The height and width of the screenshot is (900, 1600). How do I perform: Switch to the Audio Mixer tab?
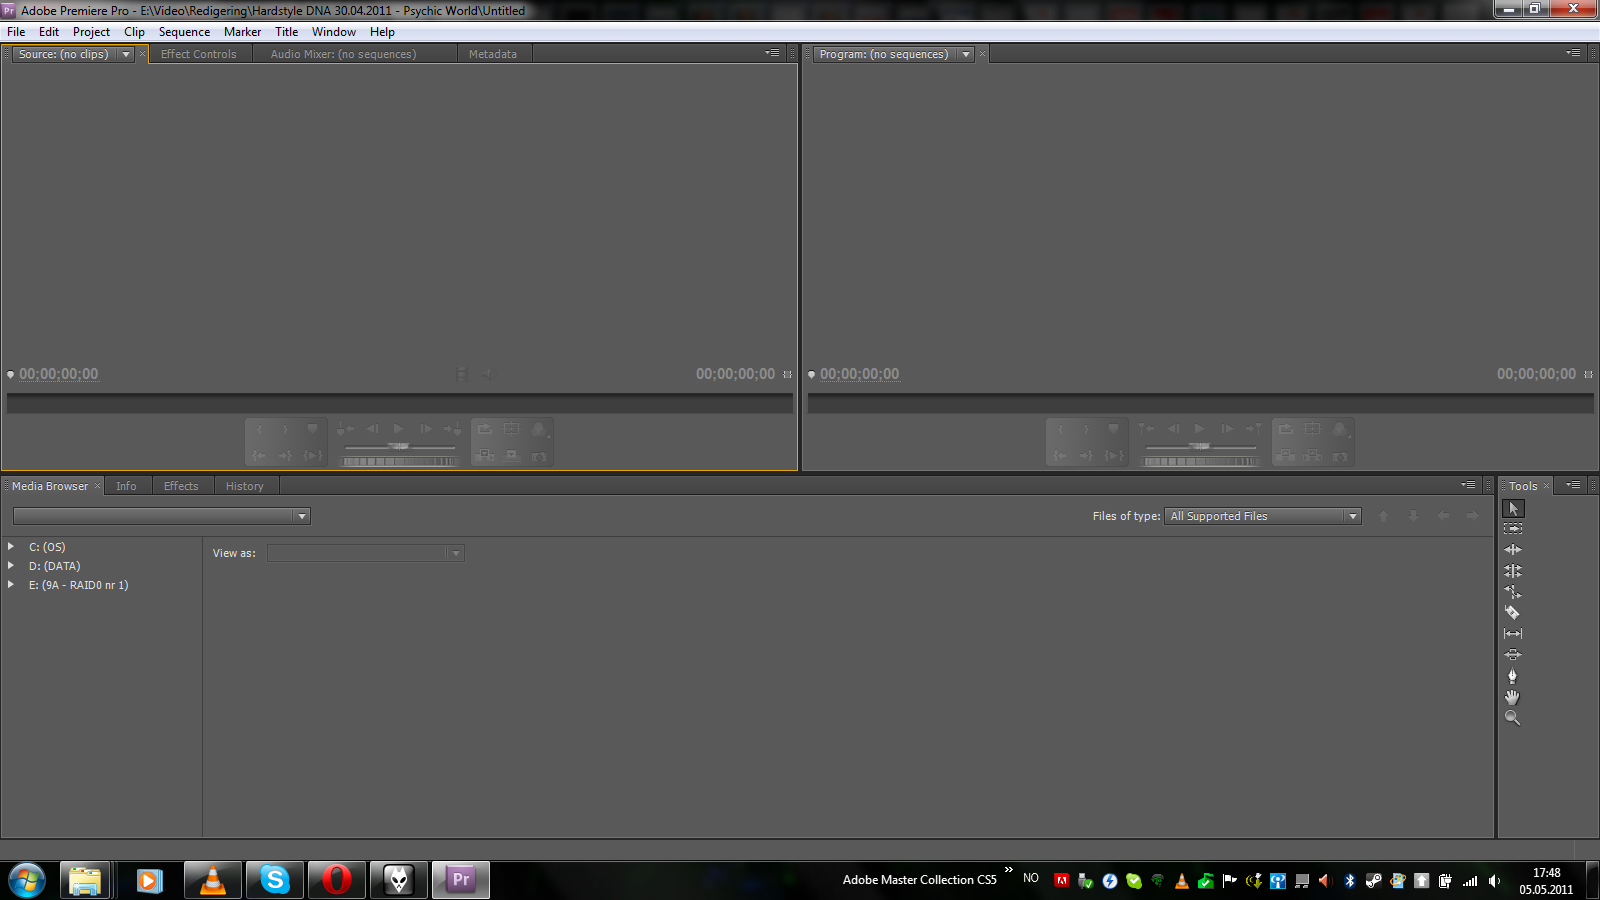343,54
